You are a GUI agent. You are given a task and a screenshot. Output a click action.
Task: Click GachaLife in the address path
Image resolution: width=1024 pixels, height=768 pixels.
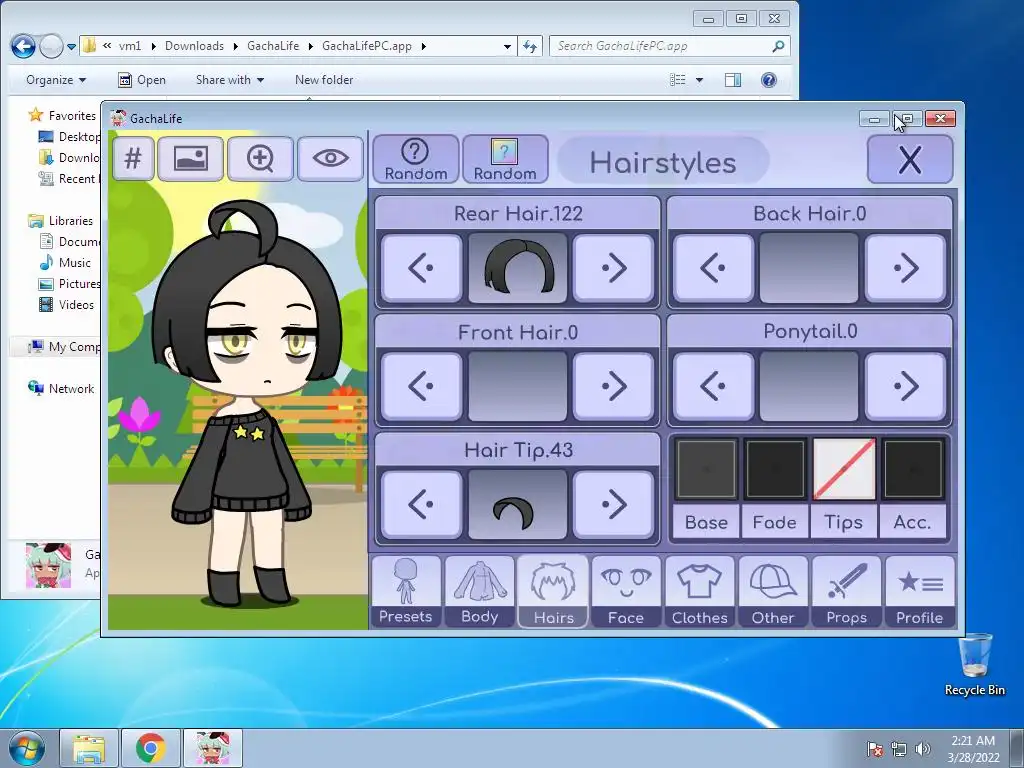tap(273, 46)
